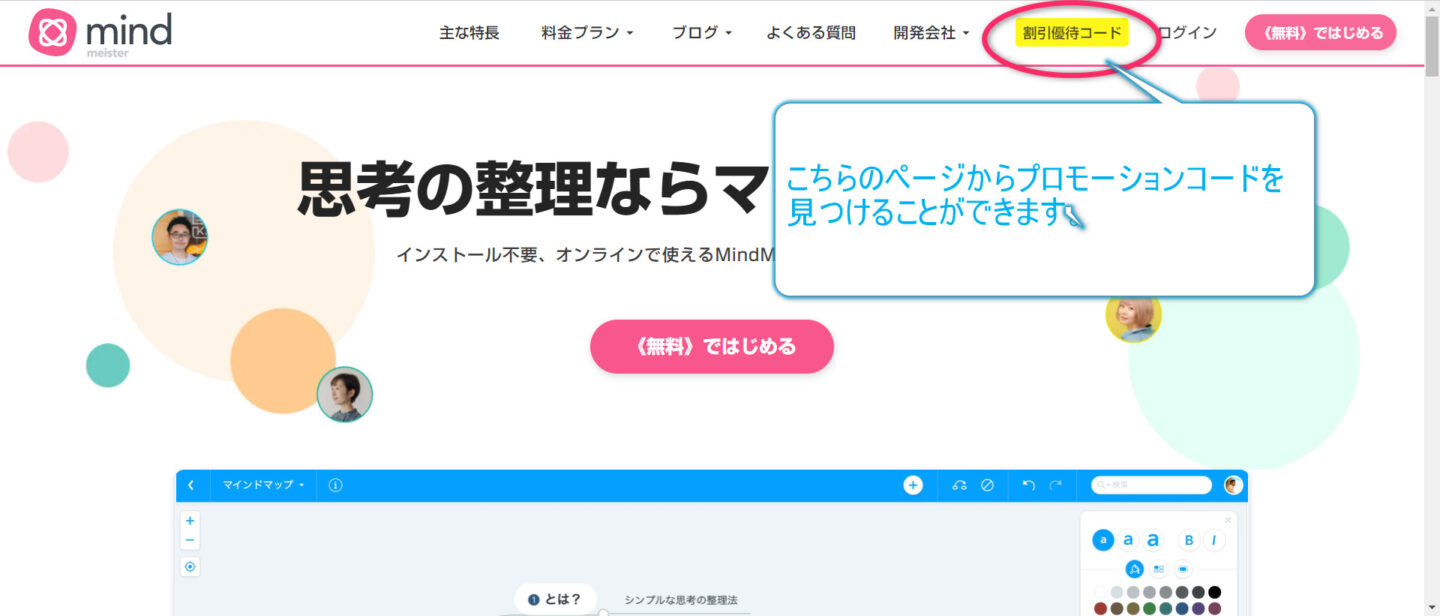Click the large center 《無料》ではじめる button
The height and width of the screenshot is (616, 1440).
tap(712, 347)
